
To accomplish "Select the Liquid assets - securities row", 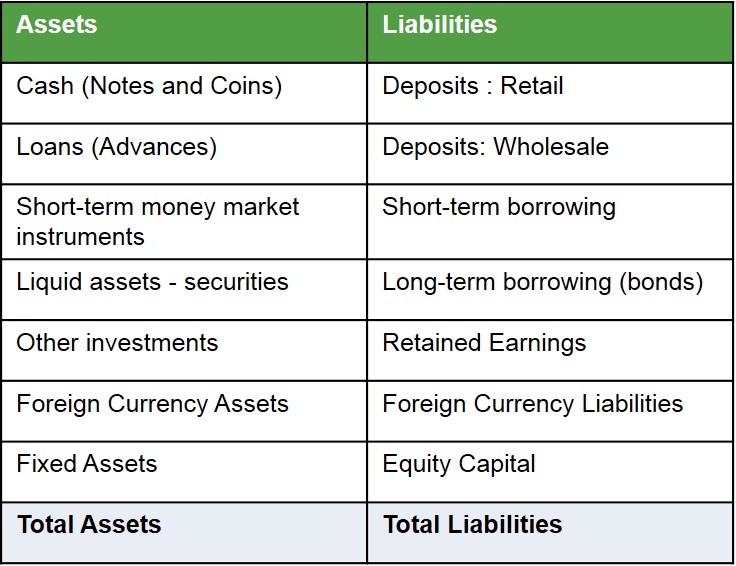I will coord(152,282).
